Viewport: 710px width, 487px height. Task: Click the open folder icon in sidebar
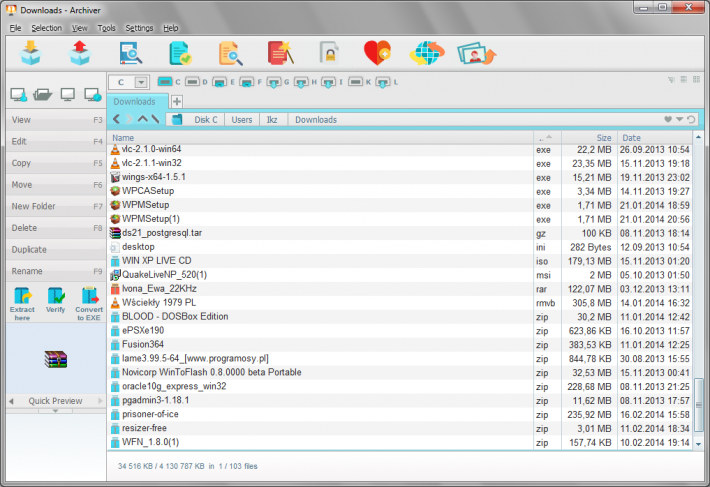[x=43, y=95]
